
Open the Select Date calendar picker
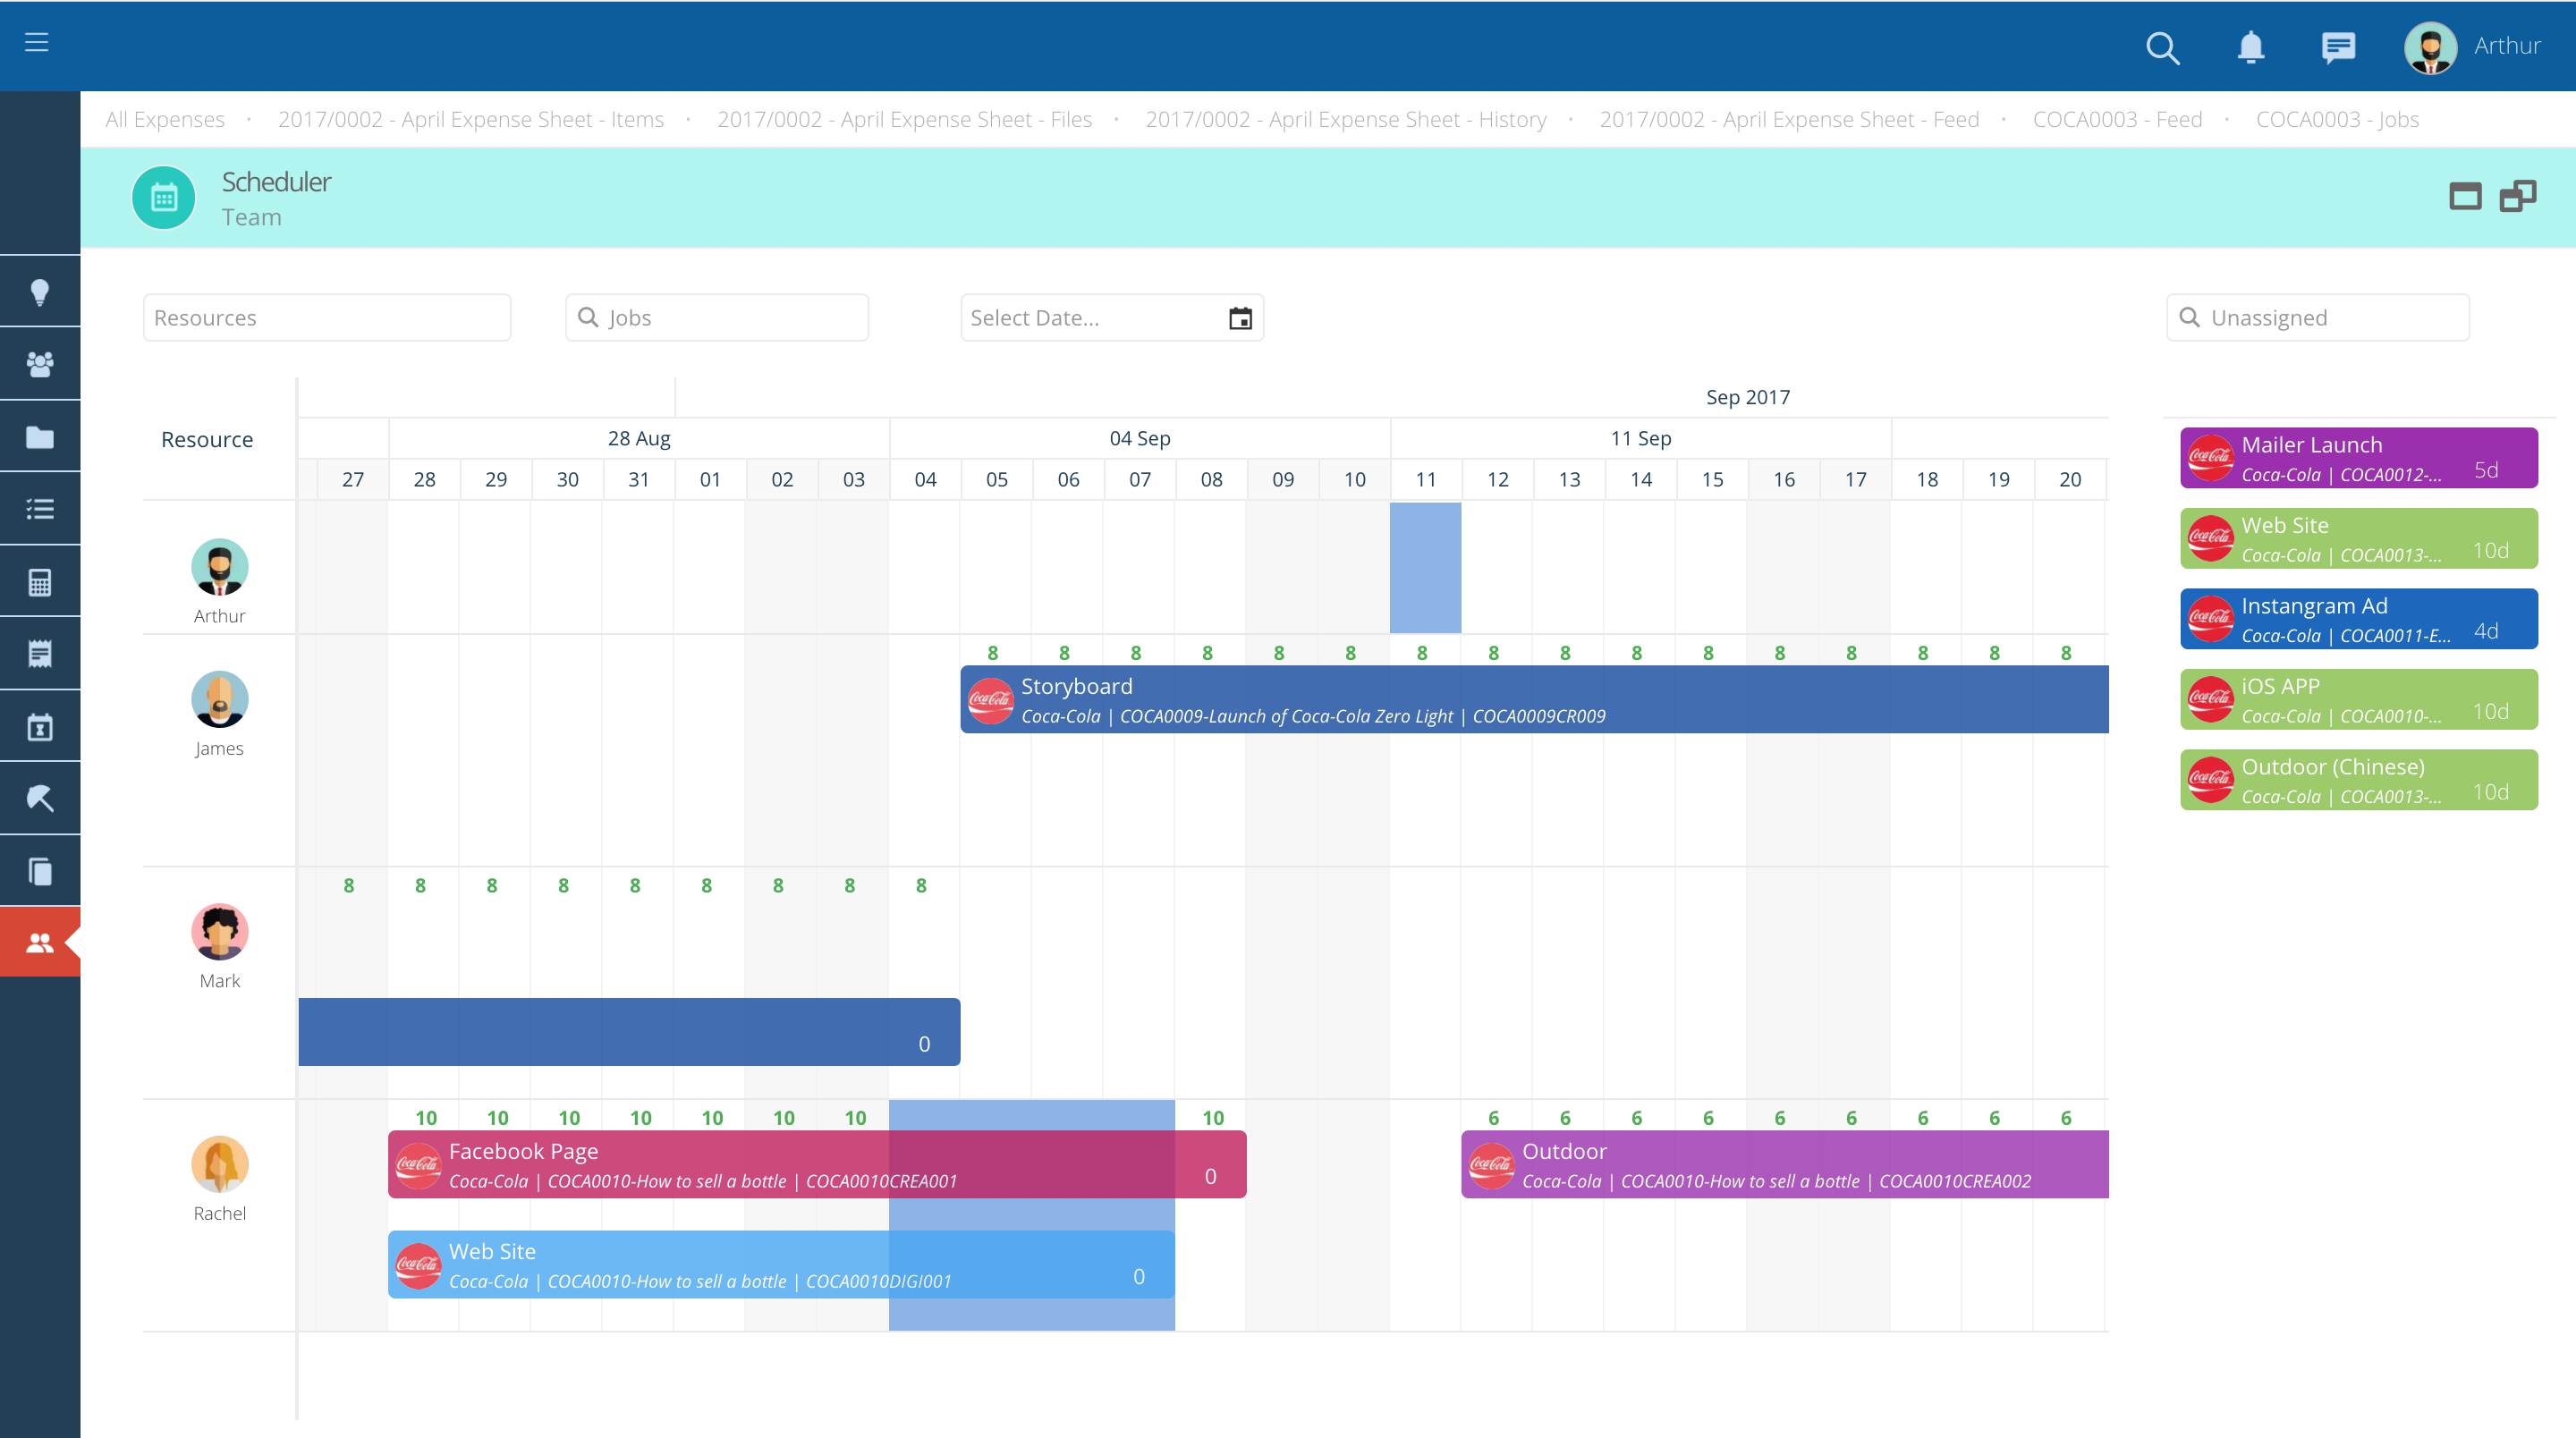(1240, 317)
